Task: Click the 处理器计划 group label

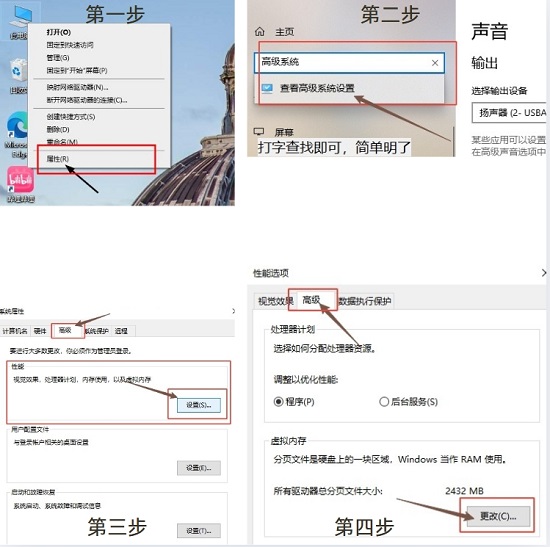Action: 293,329
